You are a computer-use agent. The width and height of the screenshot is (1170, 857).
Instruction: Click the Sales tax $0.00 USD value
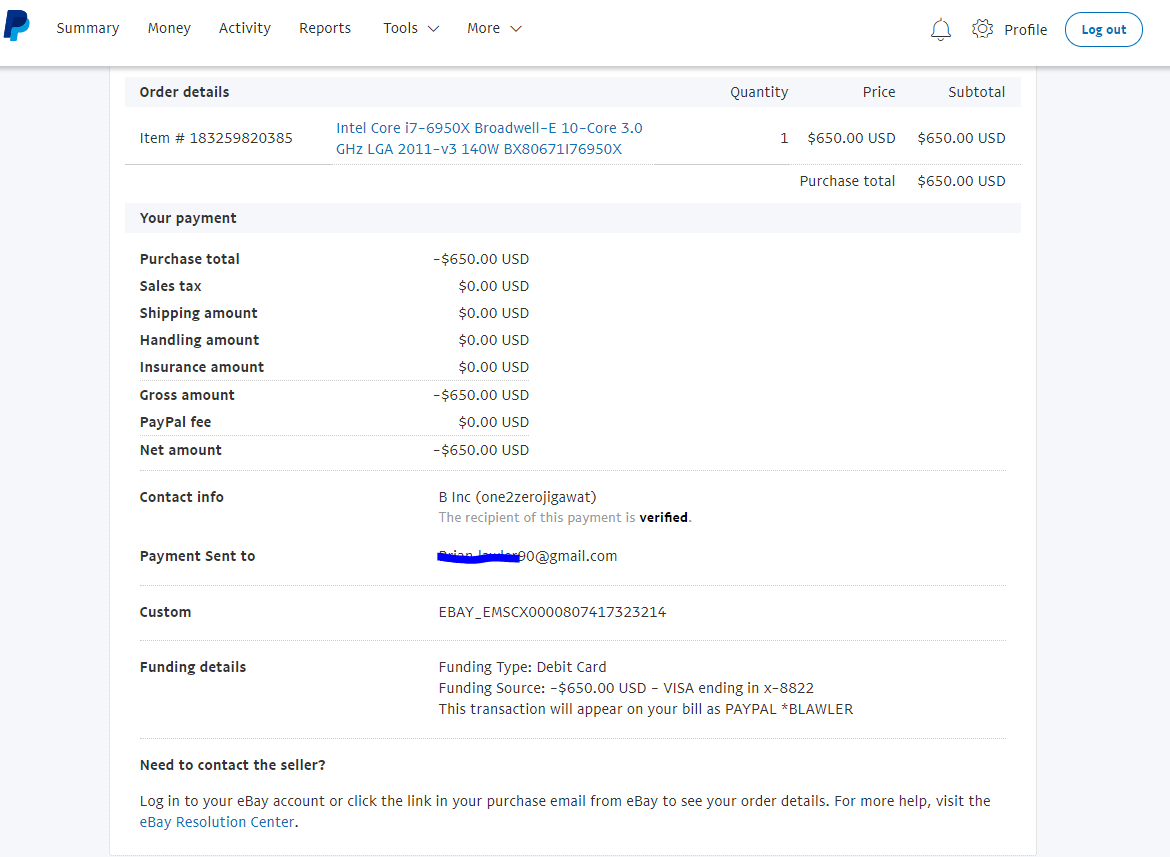pos(493,286)
